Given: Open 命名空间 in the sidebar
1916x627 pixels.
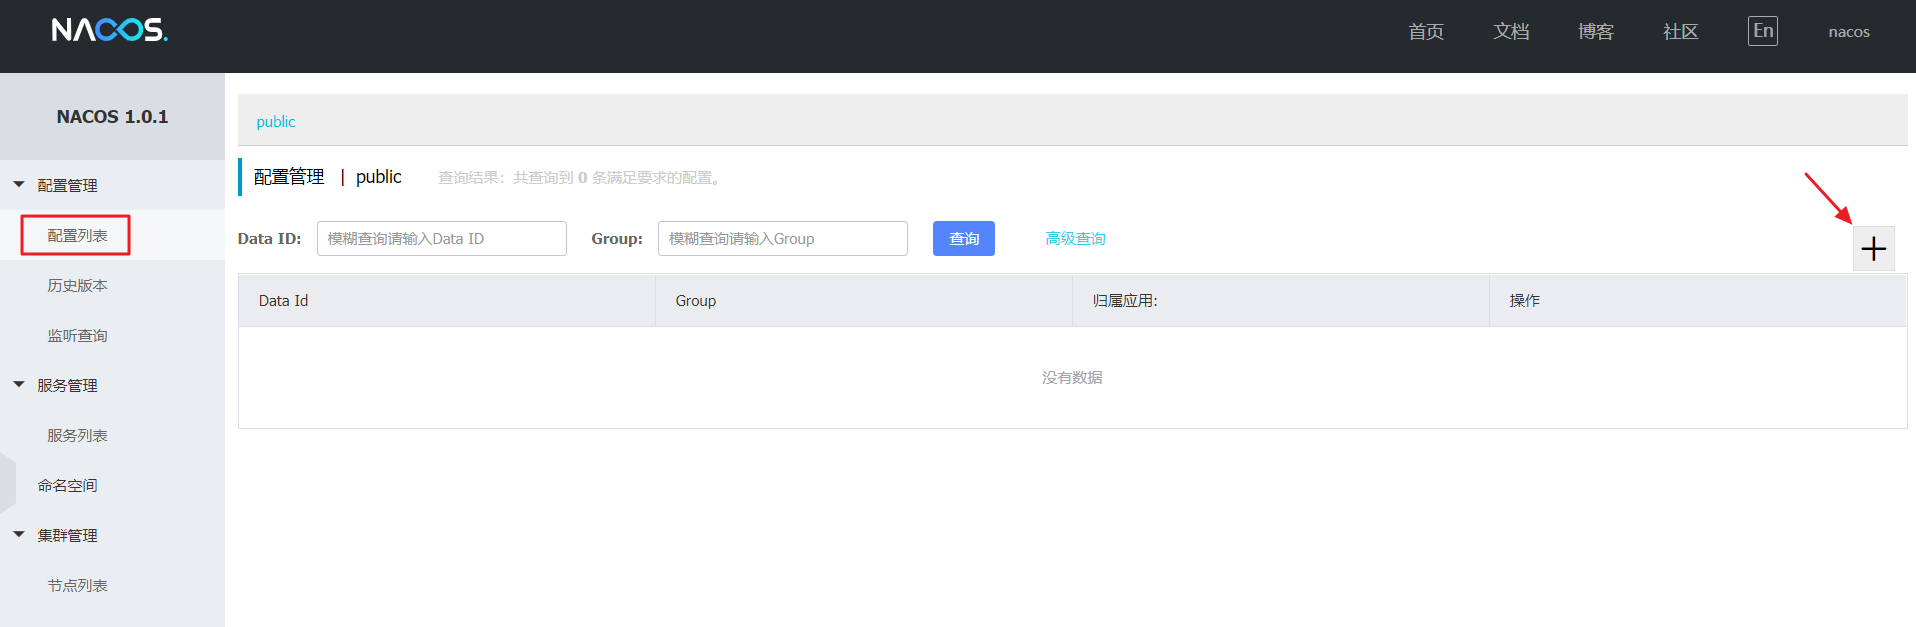Looking at the screenshot, I should click(x=67, y=486).
